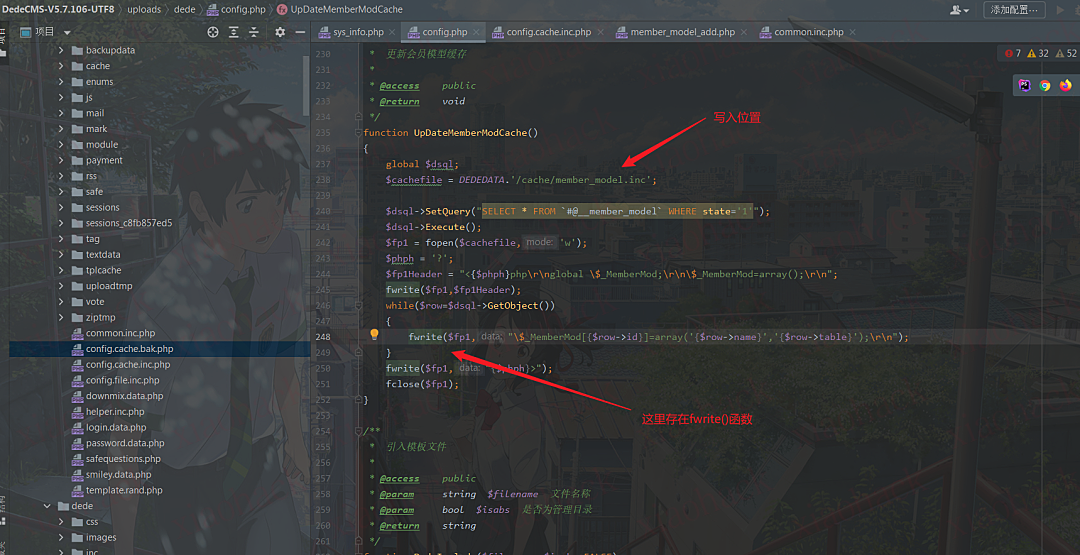Close the member_model_add.php tab
Image resolution: width=1080 pixels, height=555 pixels.
click(x=743, y=32)
